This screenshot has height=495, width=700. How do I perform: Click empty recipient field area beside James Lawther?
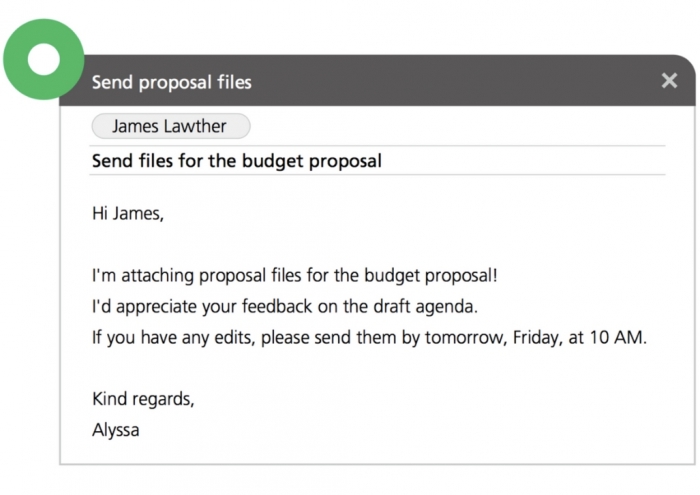(x=450, y=127)
